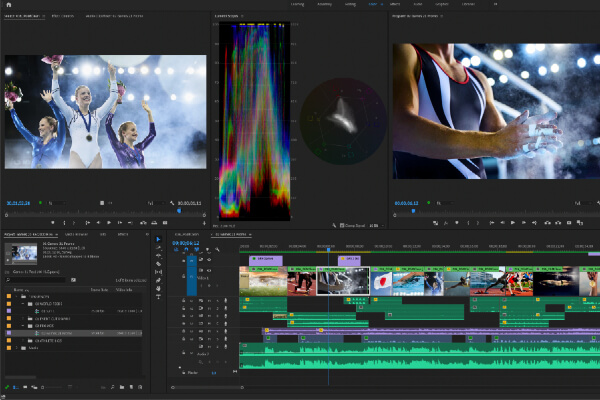
Task: Play the sequence in Program monitor
Action: point(513,222)
